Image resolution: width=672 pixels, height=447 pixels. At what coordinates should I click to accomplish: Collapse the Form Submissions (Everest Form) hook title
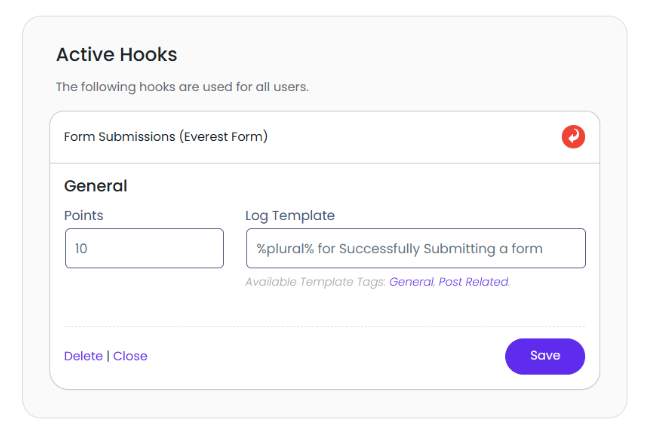coord(166,137)
